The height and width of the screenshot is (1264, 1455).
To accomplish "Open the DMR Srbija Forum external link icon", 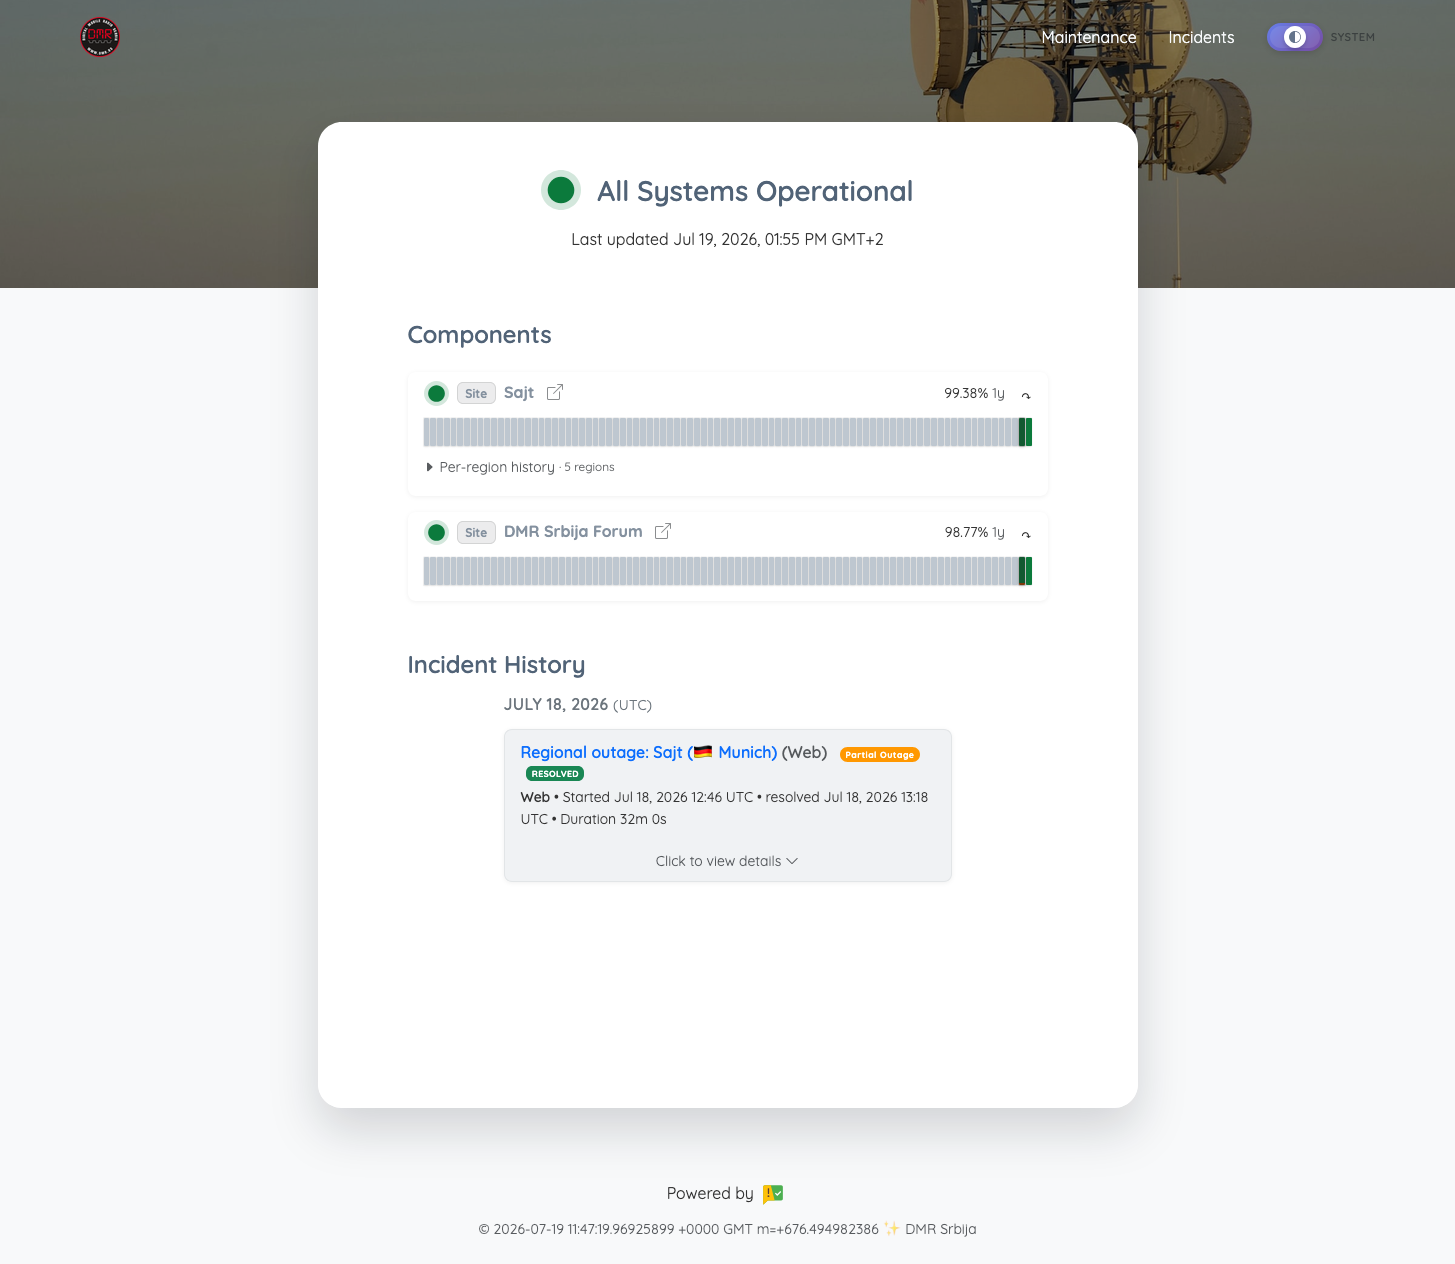I will pos(663,531).
